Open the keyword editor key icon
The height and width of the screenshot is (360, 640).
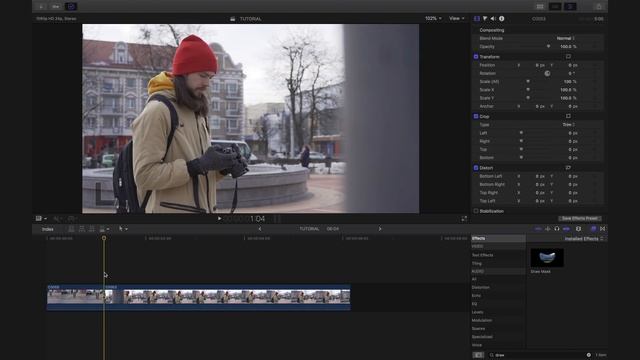(x=56, y=7)
